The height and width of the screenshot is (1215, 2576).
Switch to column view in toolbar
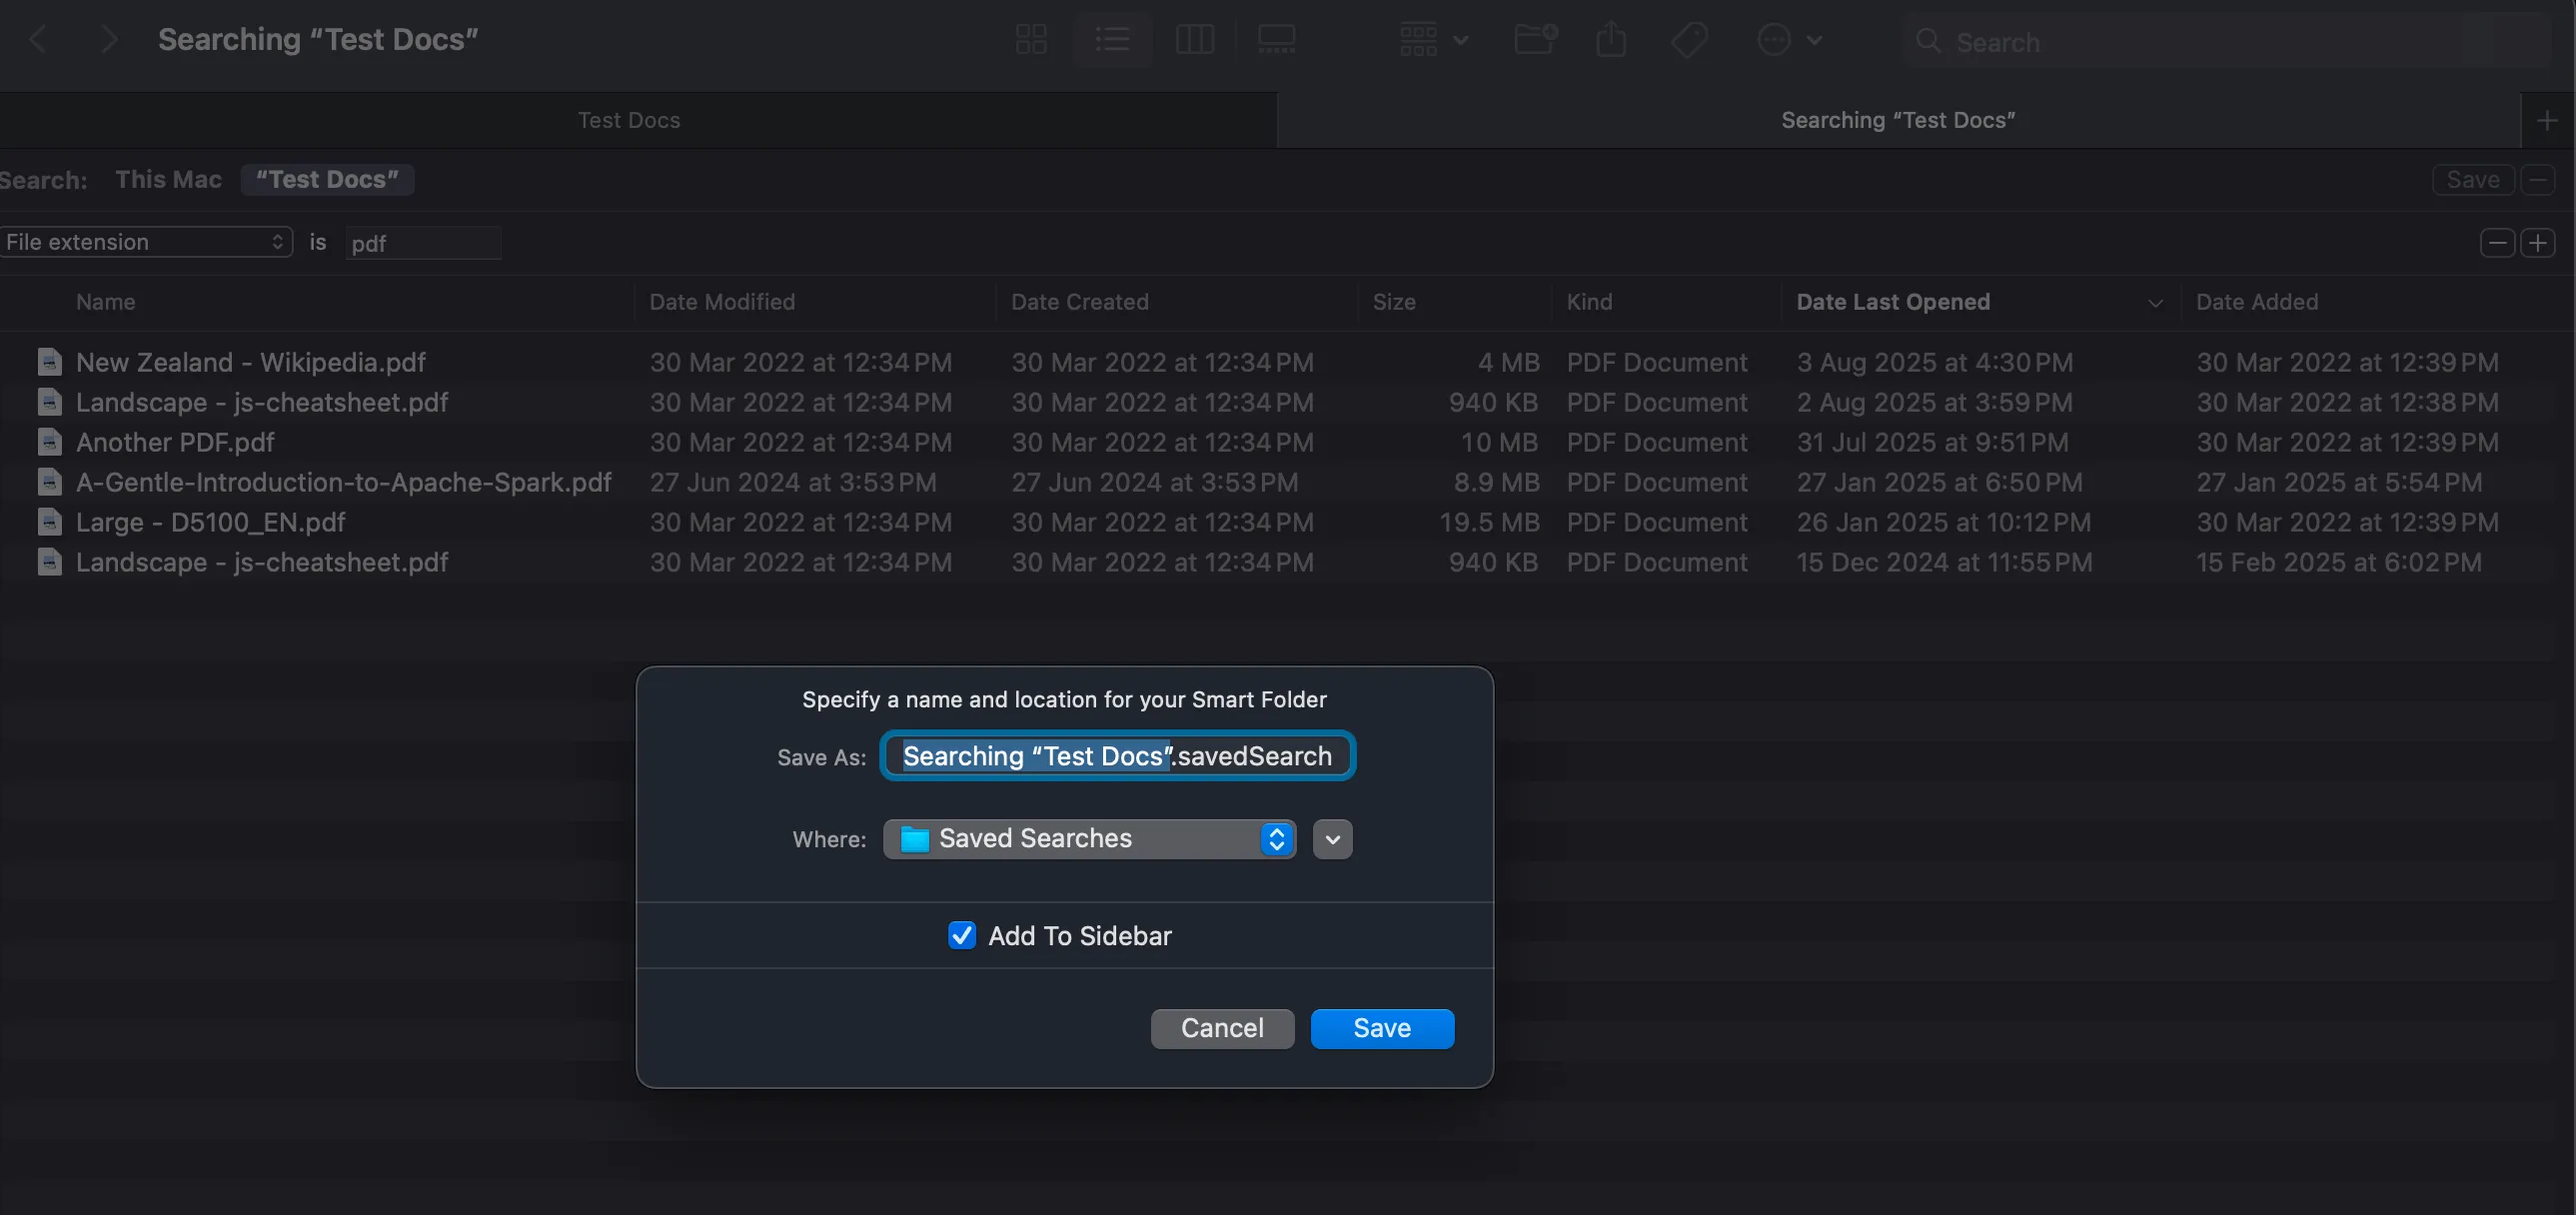click(1194, 40)
